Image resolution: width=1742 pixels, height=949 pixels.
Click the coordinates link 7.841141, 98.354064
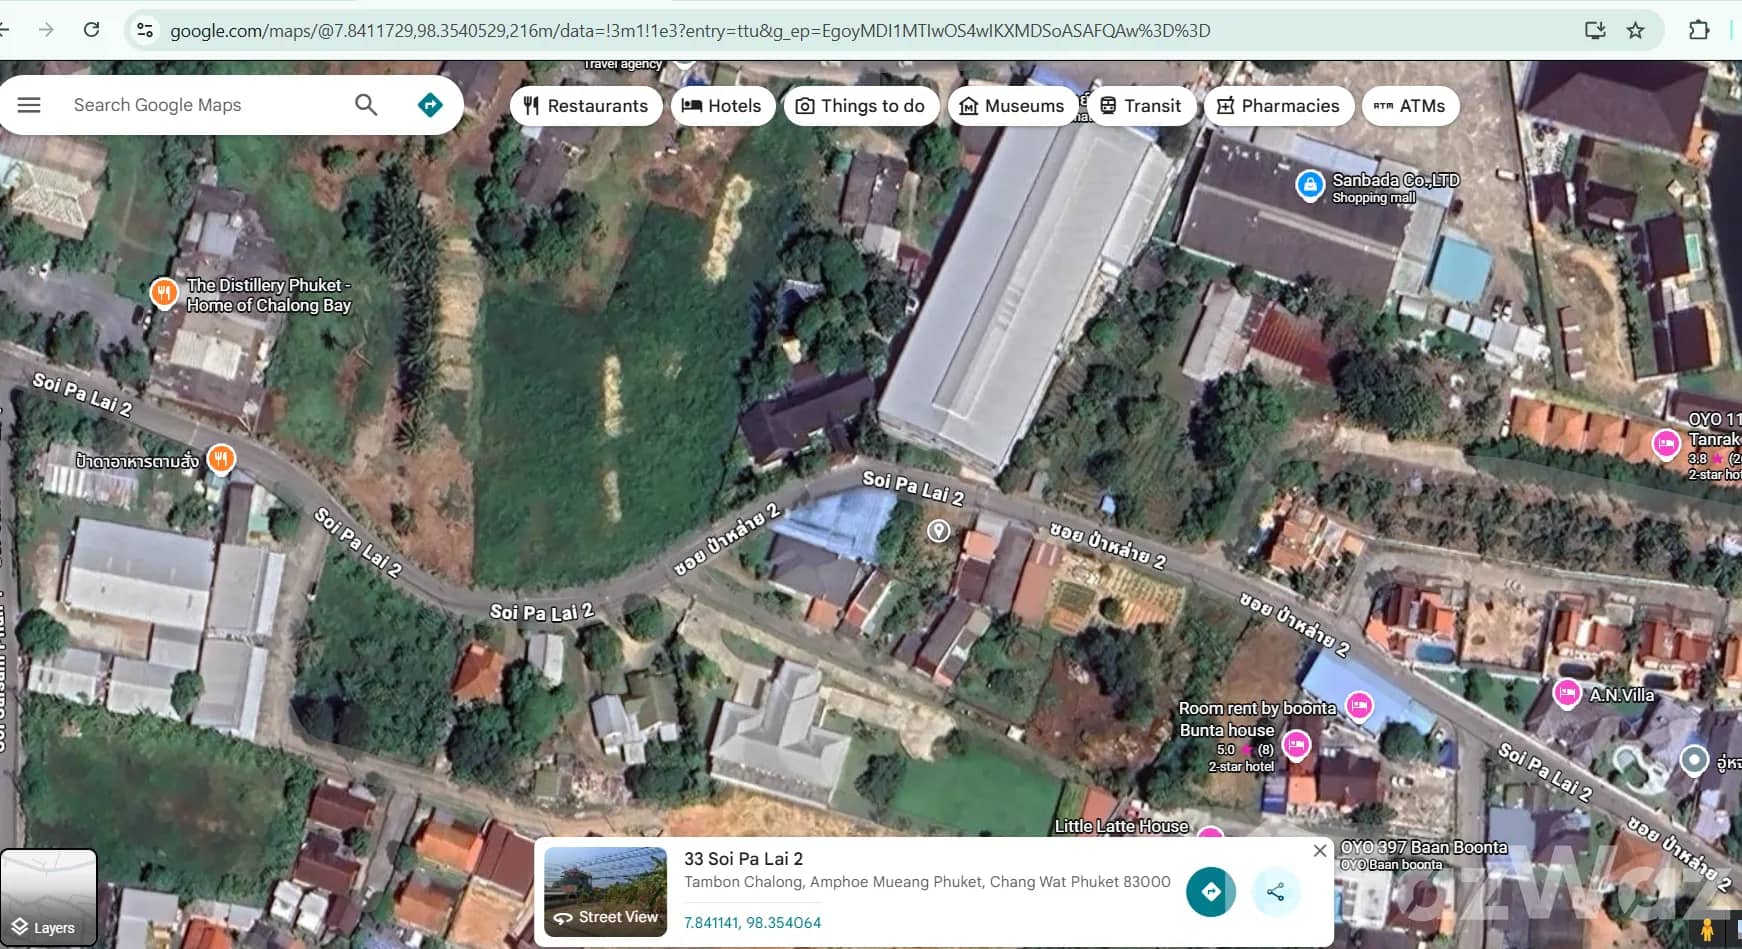(752, 922)
